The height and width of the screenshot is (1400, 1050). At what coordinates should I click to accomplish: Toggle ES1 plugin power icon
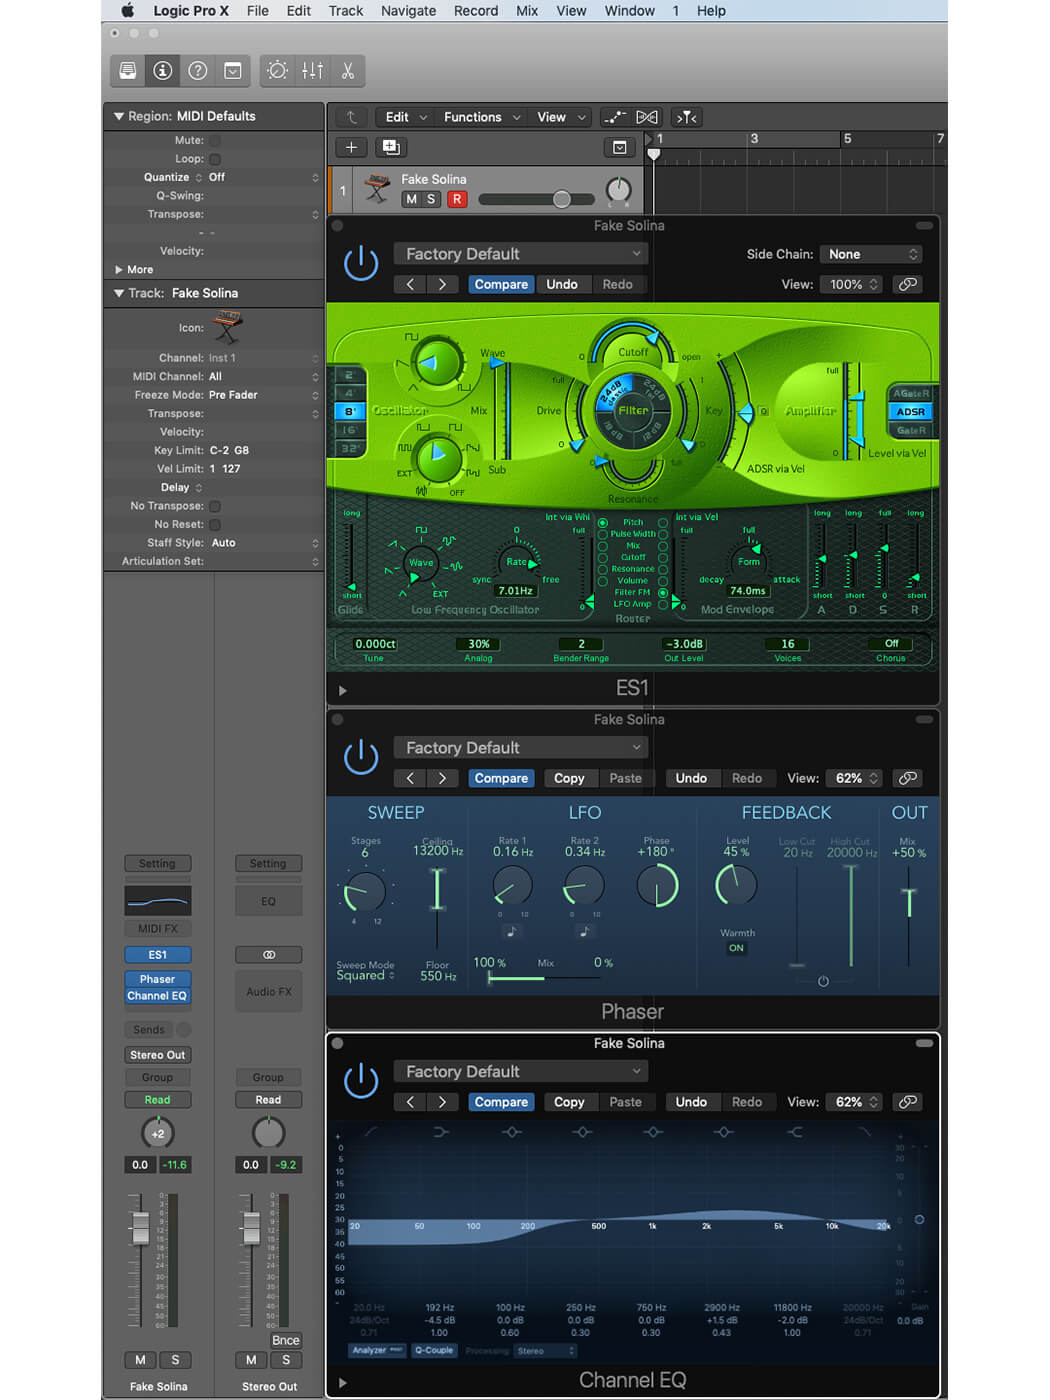(361, 263)
